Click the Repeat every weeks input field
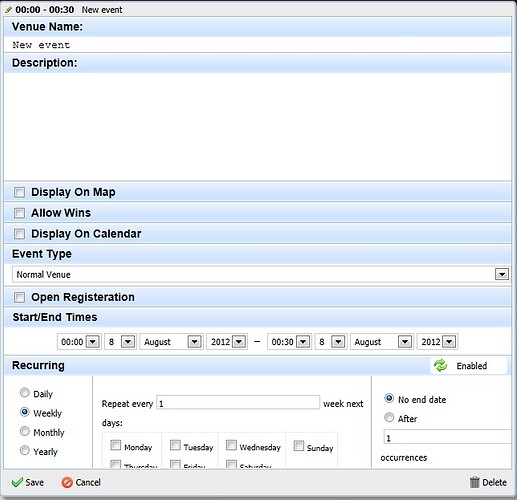Image resolution: width=517 pixels, height=500 pixels. 238,403
